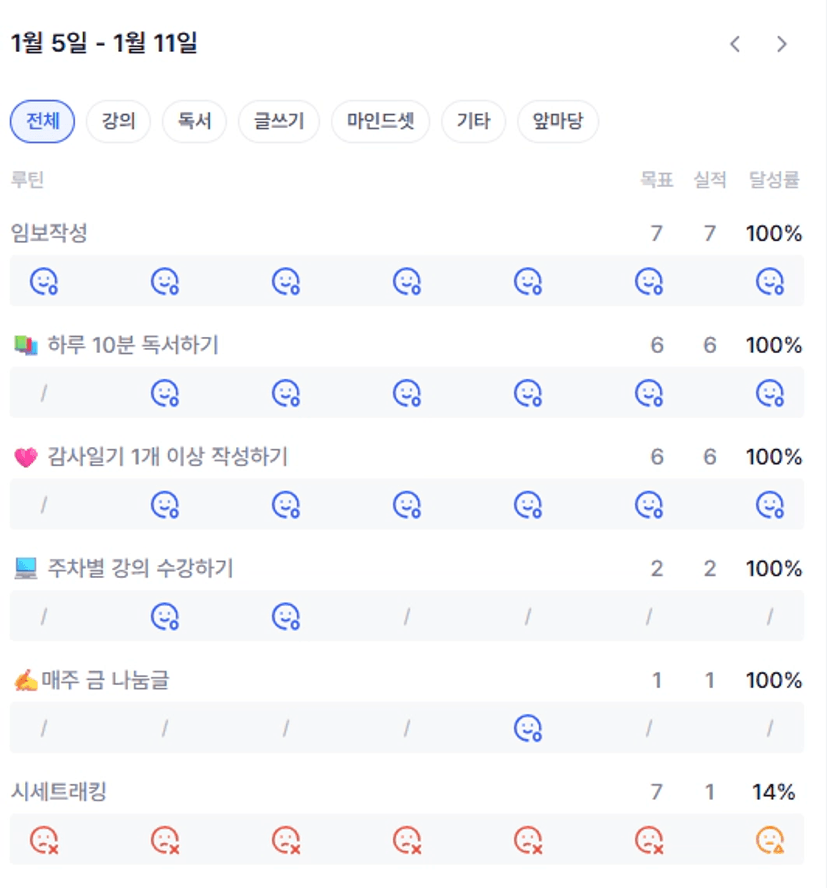Switch to the 강의 category tab

[x=118, y=122]
